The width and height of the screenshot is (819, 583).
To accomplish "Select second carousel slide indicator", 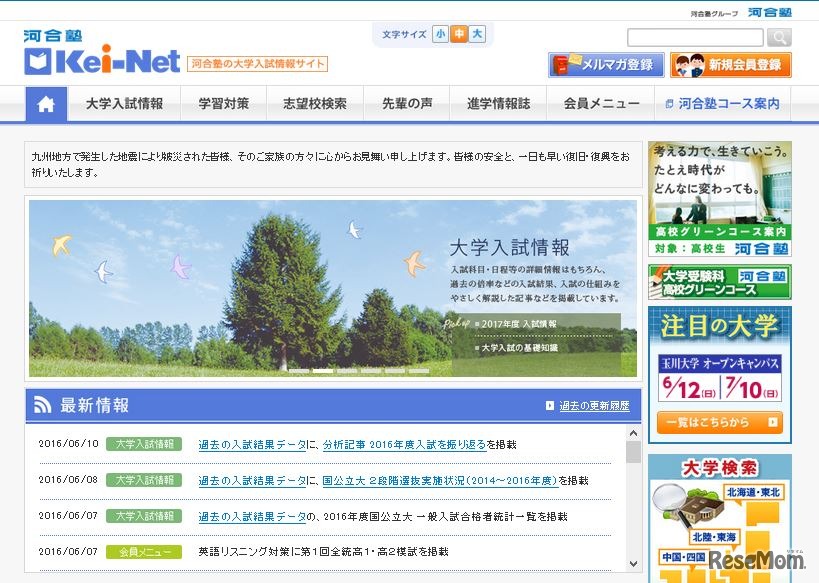I will 323,371.
